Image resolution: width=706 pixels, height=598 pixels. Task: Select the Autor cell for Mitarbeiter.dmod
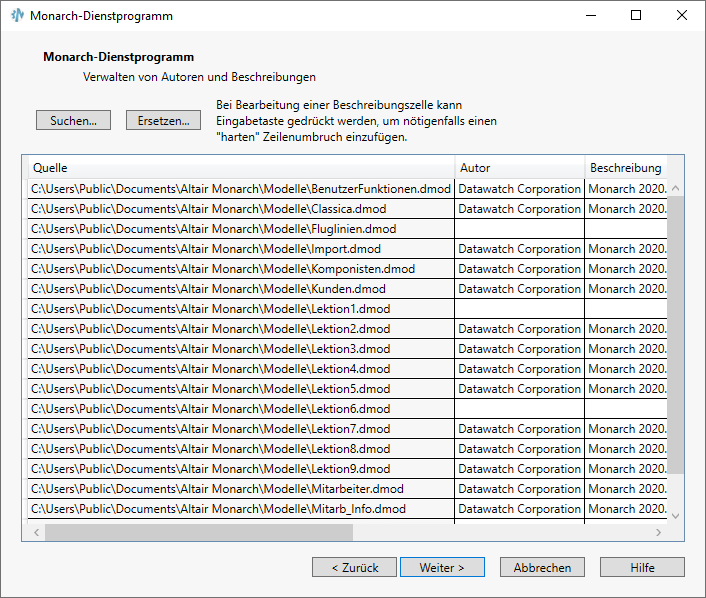519,489
